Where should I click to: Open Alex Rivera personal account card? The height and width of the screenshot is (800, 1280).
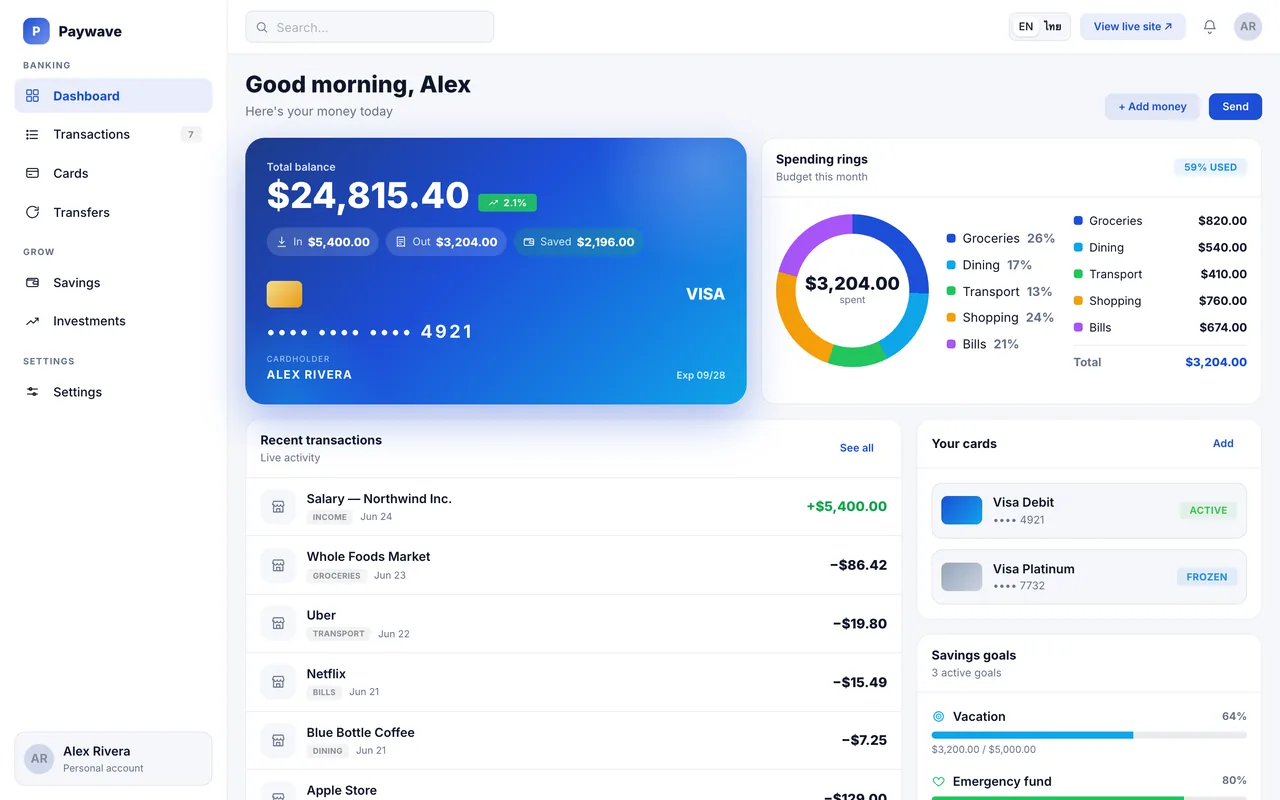(x=113, y=759)
